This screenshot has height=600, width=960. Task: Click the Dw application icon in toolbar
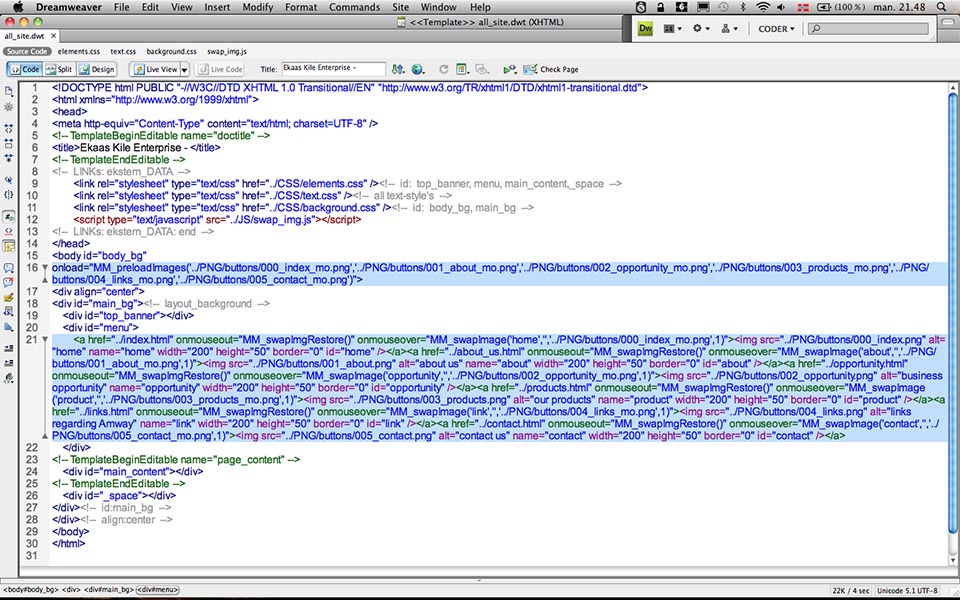[x=646, y=29]
